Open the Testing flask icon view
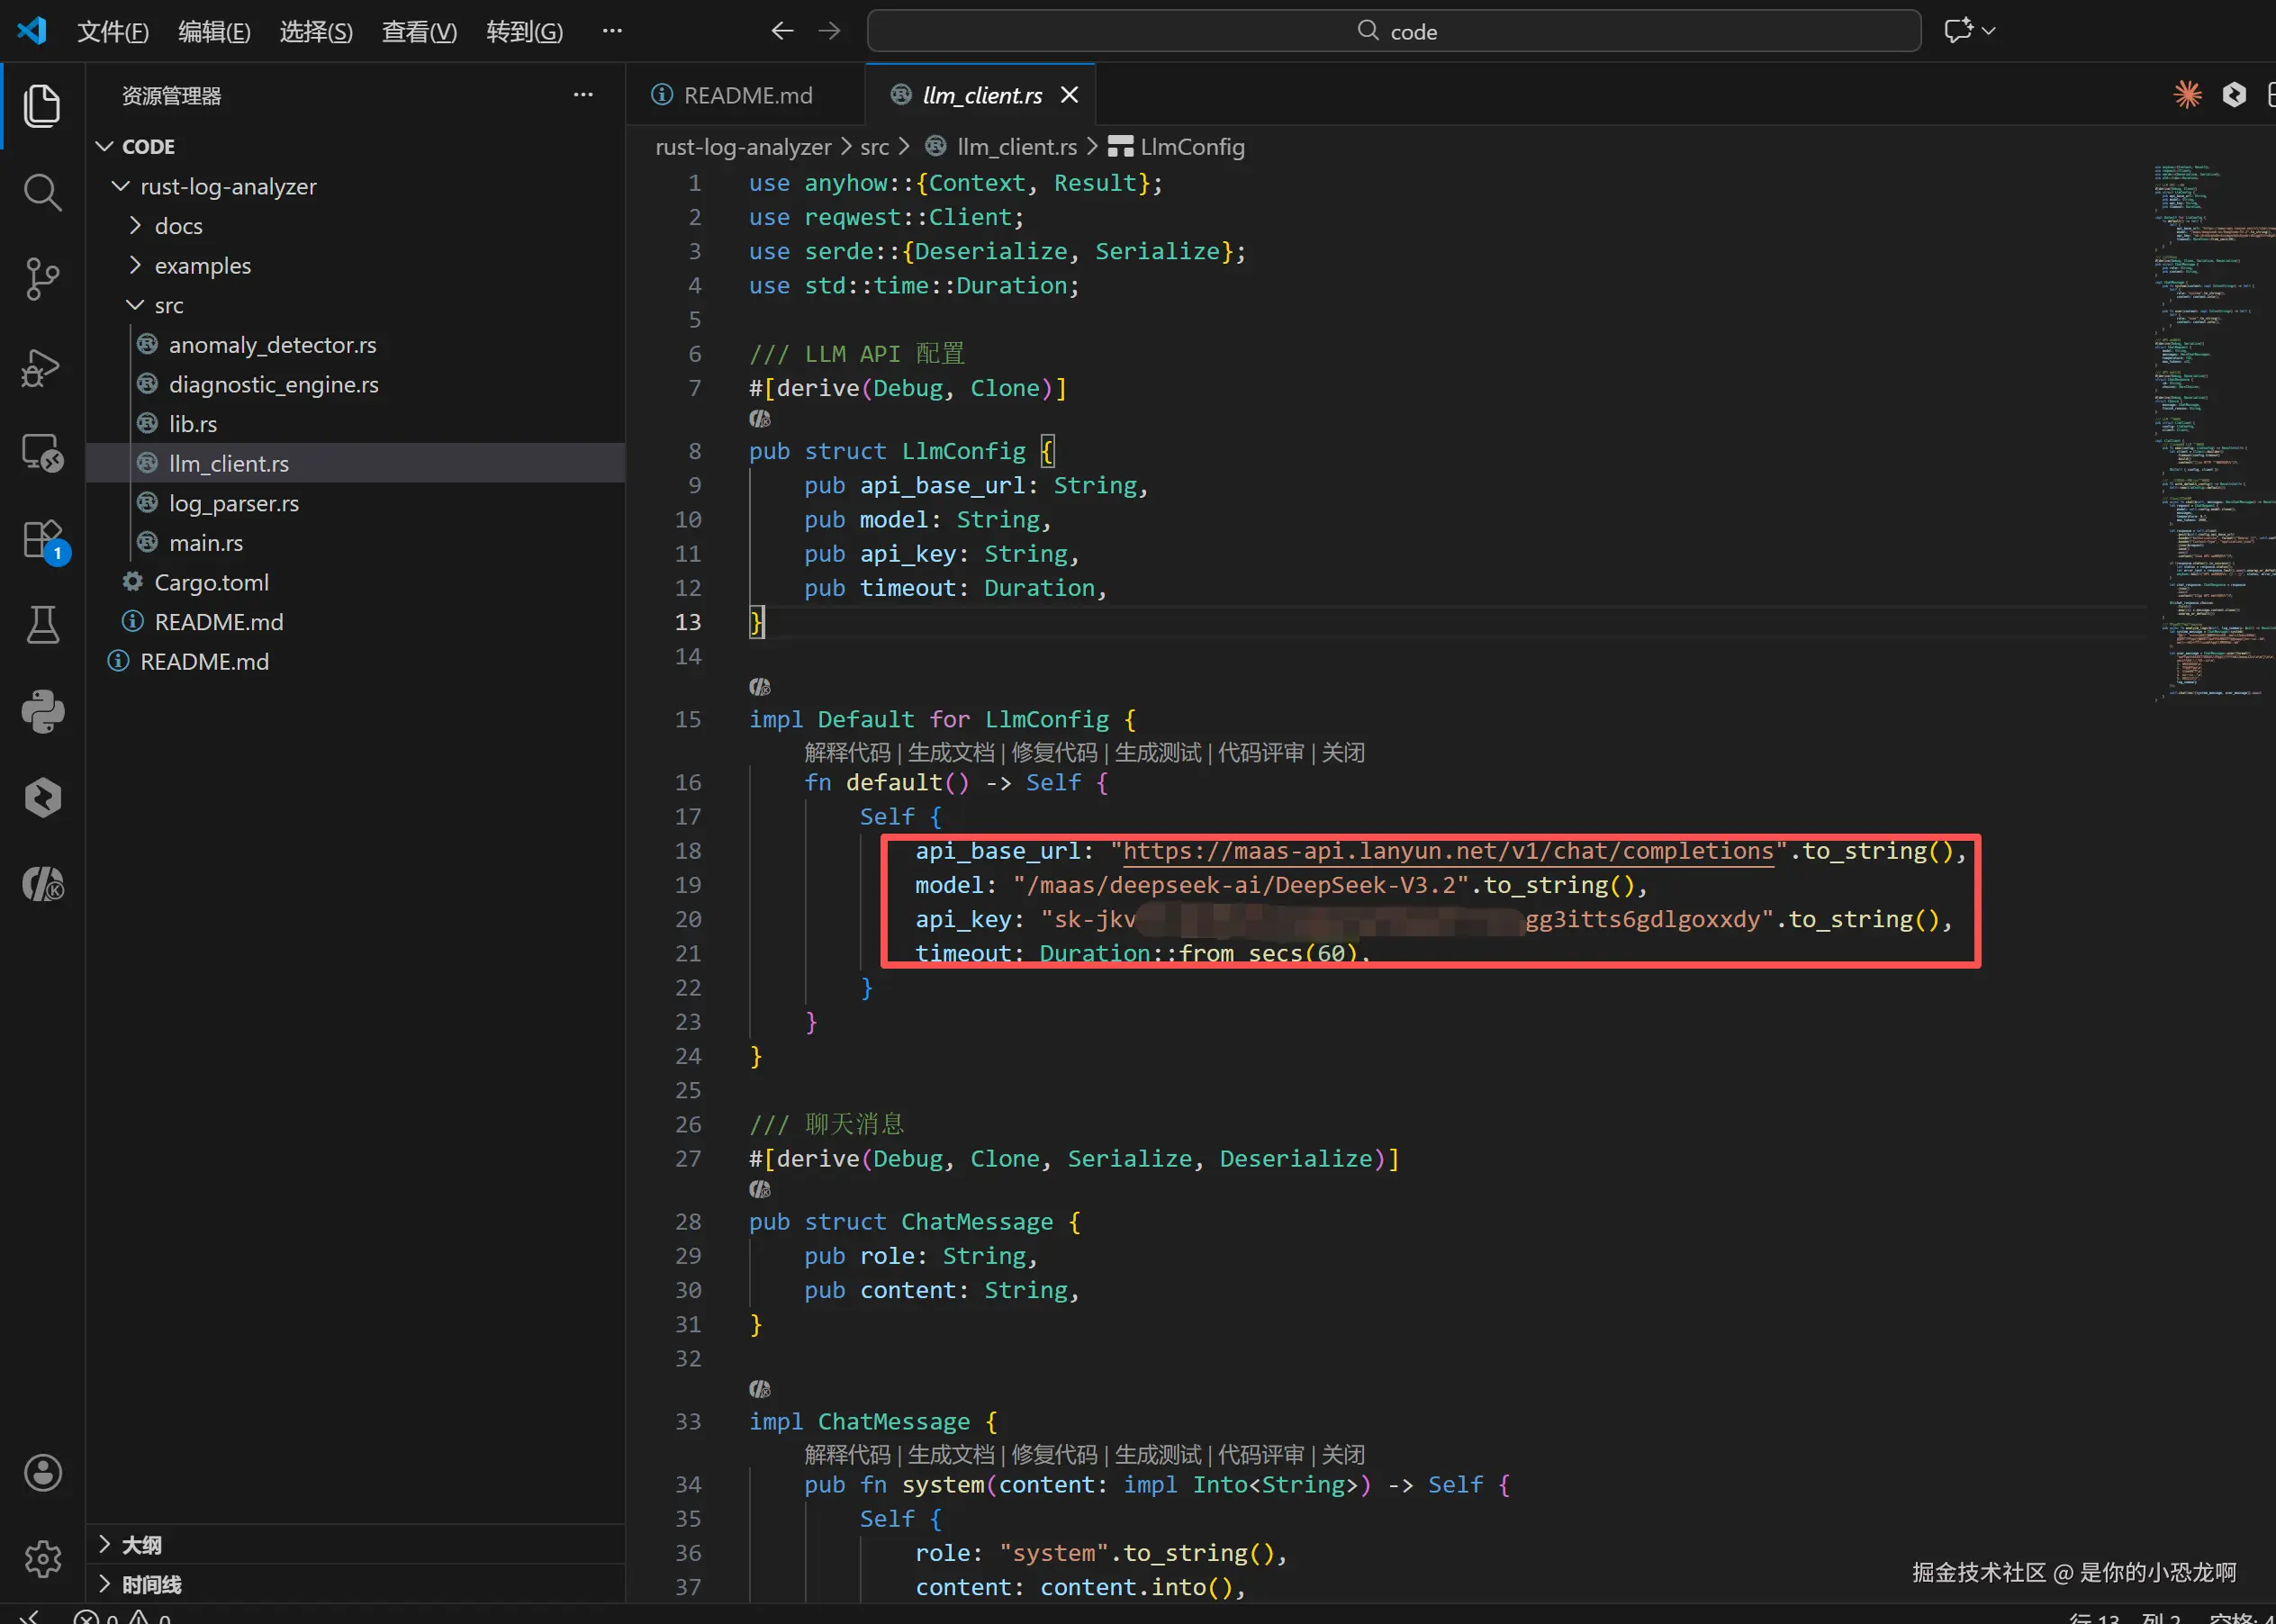Screen dimensions: 2276x1624 (42, 626)
